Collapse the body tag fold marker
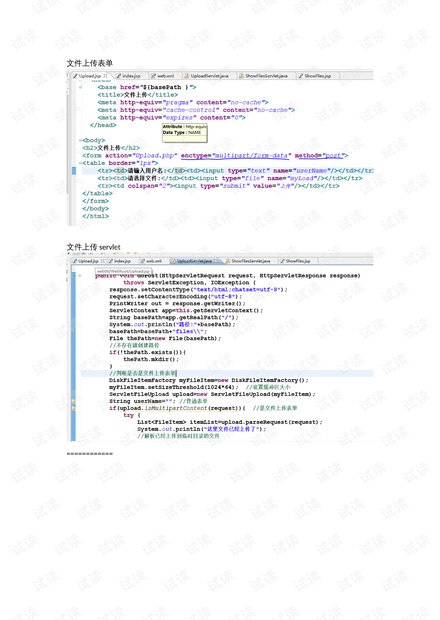440x620 pixels. point(81,140)
